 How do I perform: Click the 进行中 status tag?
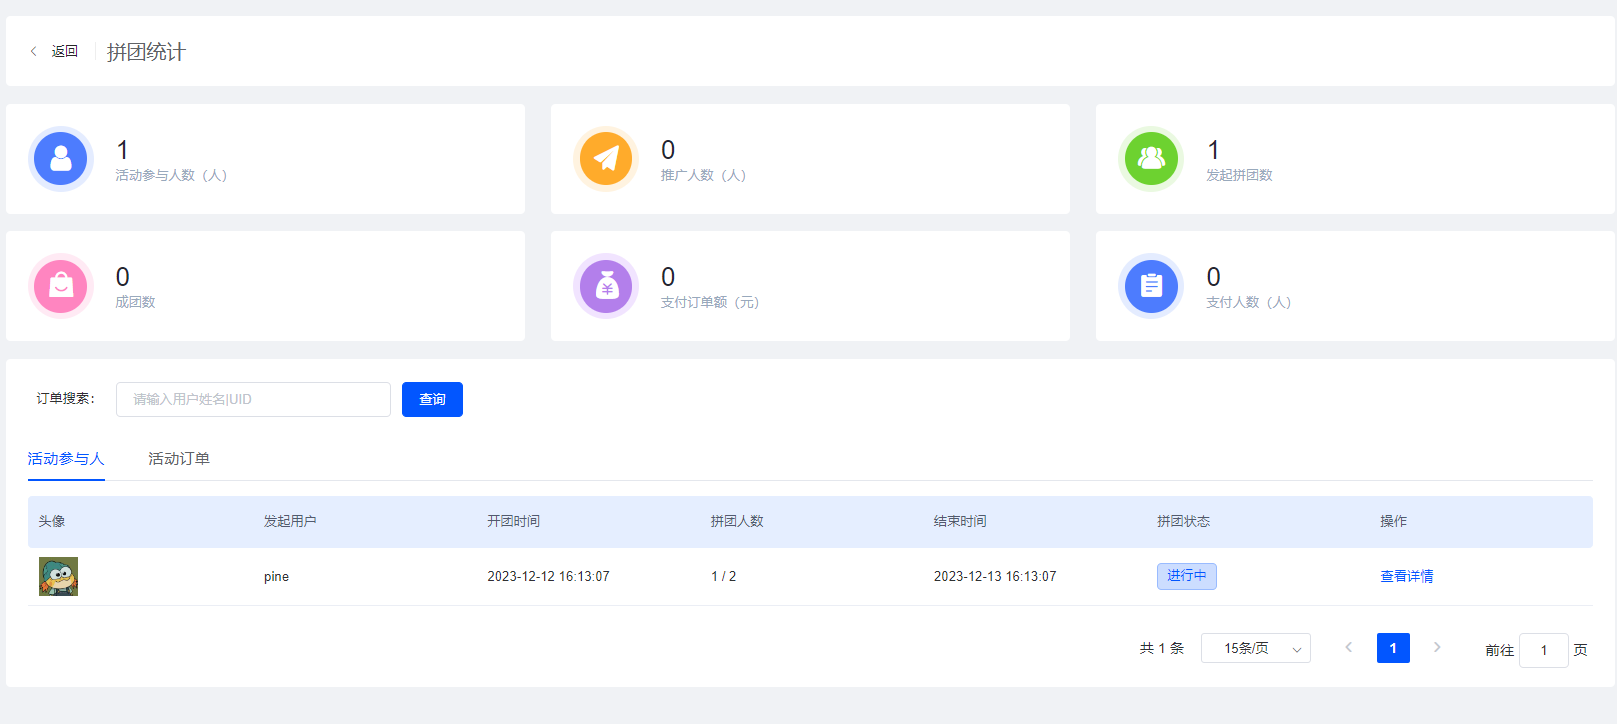tap(1187, 576)
